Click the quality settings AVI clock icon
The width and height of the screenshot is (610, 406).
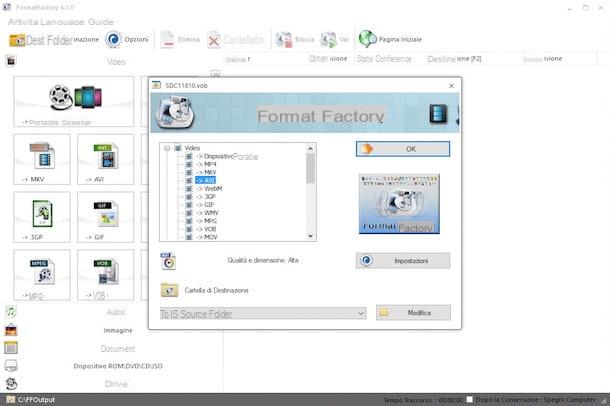pyautogui.click(x=168, y=261)
